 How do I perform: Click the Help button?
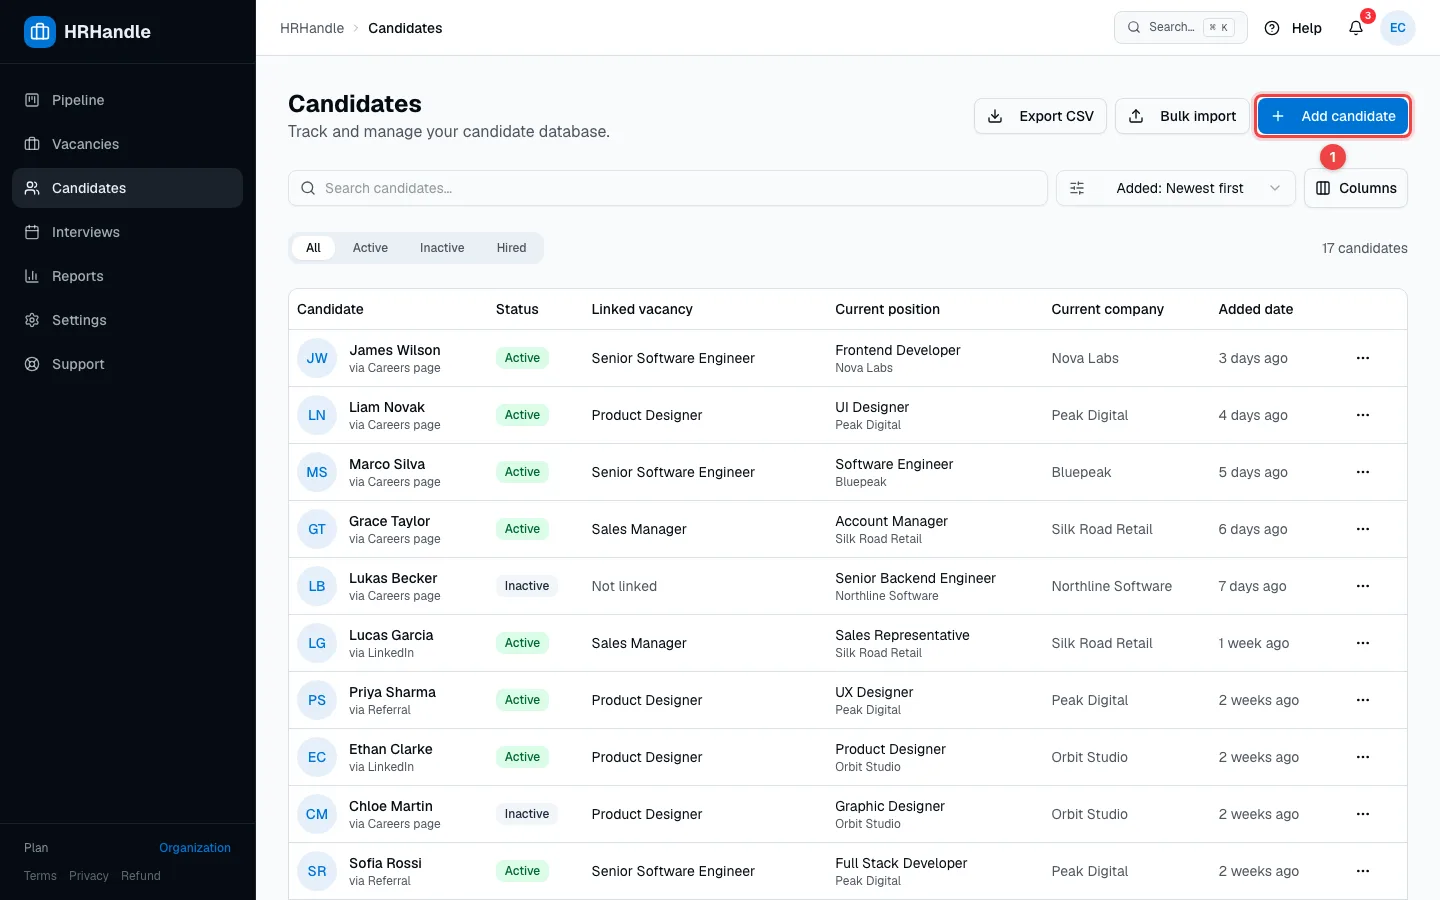1293,28
